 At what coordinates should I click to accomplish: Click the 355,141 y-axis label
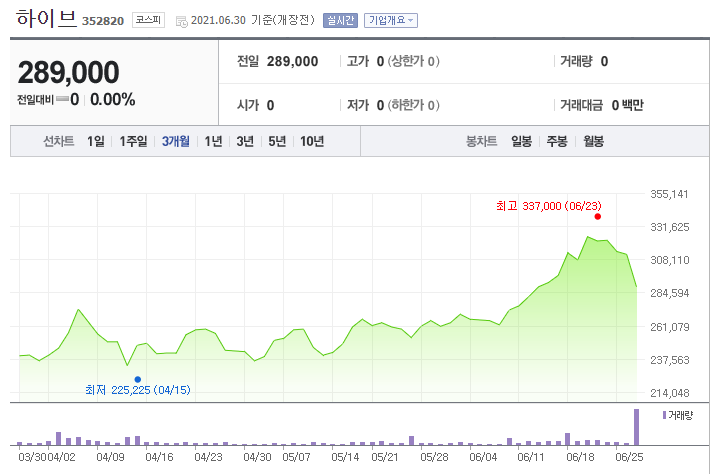[669, 194]
